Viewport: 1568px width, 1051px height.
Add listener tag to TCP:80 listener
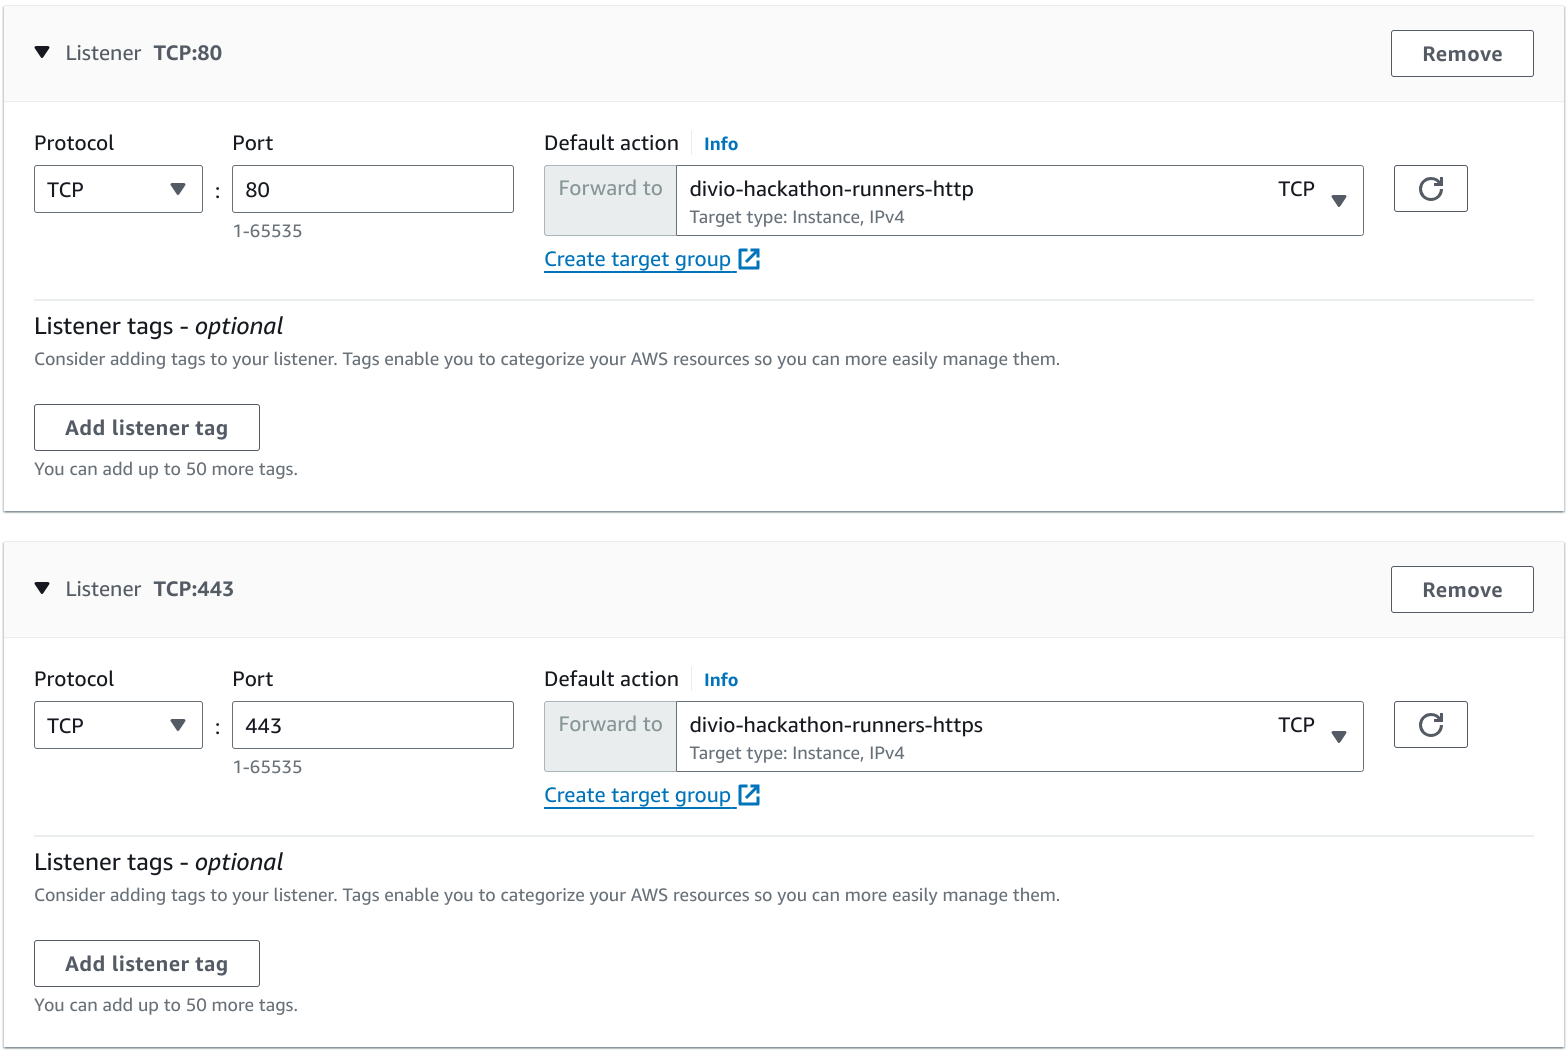pos(147,428)
